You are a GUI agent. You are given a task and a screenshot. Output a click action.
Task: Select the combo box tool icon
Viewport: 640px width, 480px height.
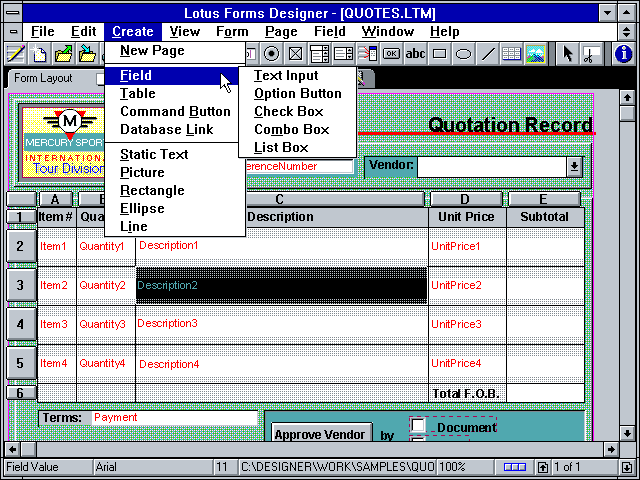coord(319,53)
